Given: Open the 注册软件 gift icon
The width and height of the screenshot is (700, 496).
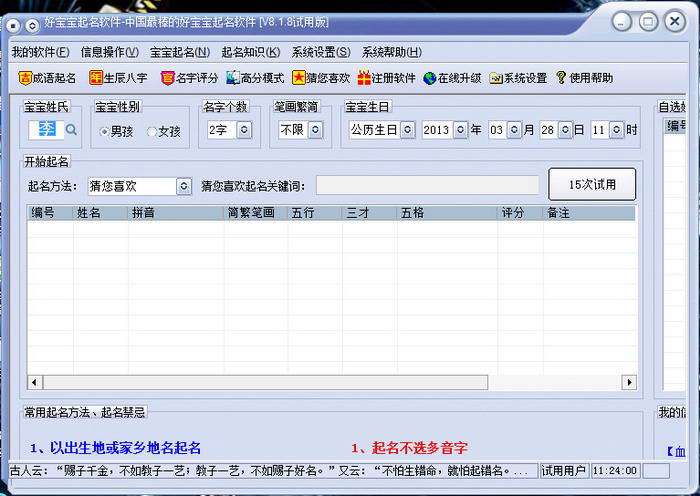Looking at the screenshot, I should click(364, 78).
